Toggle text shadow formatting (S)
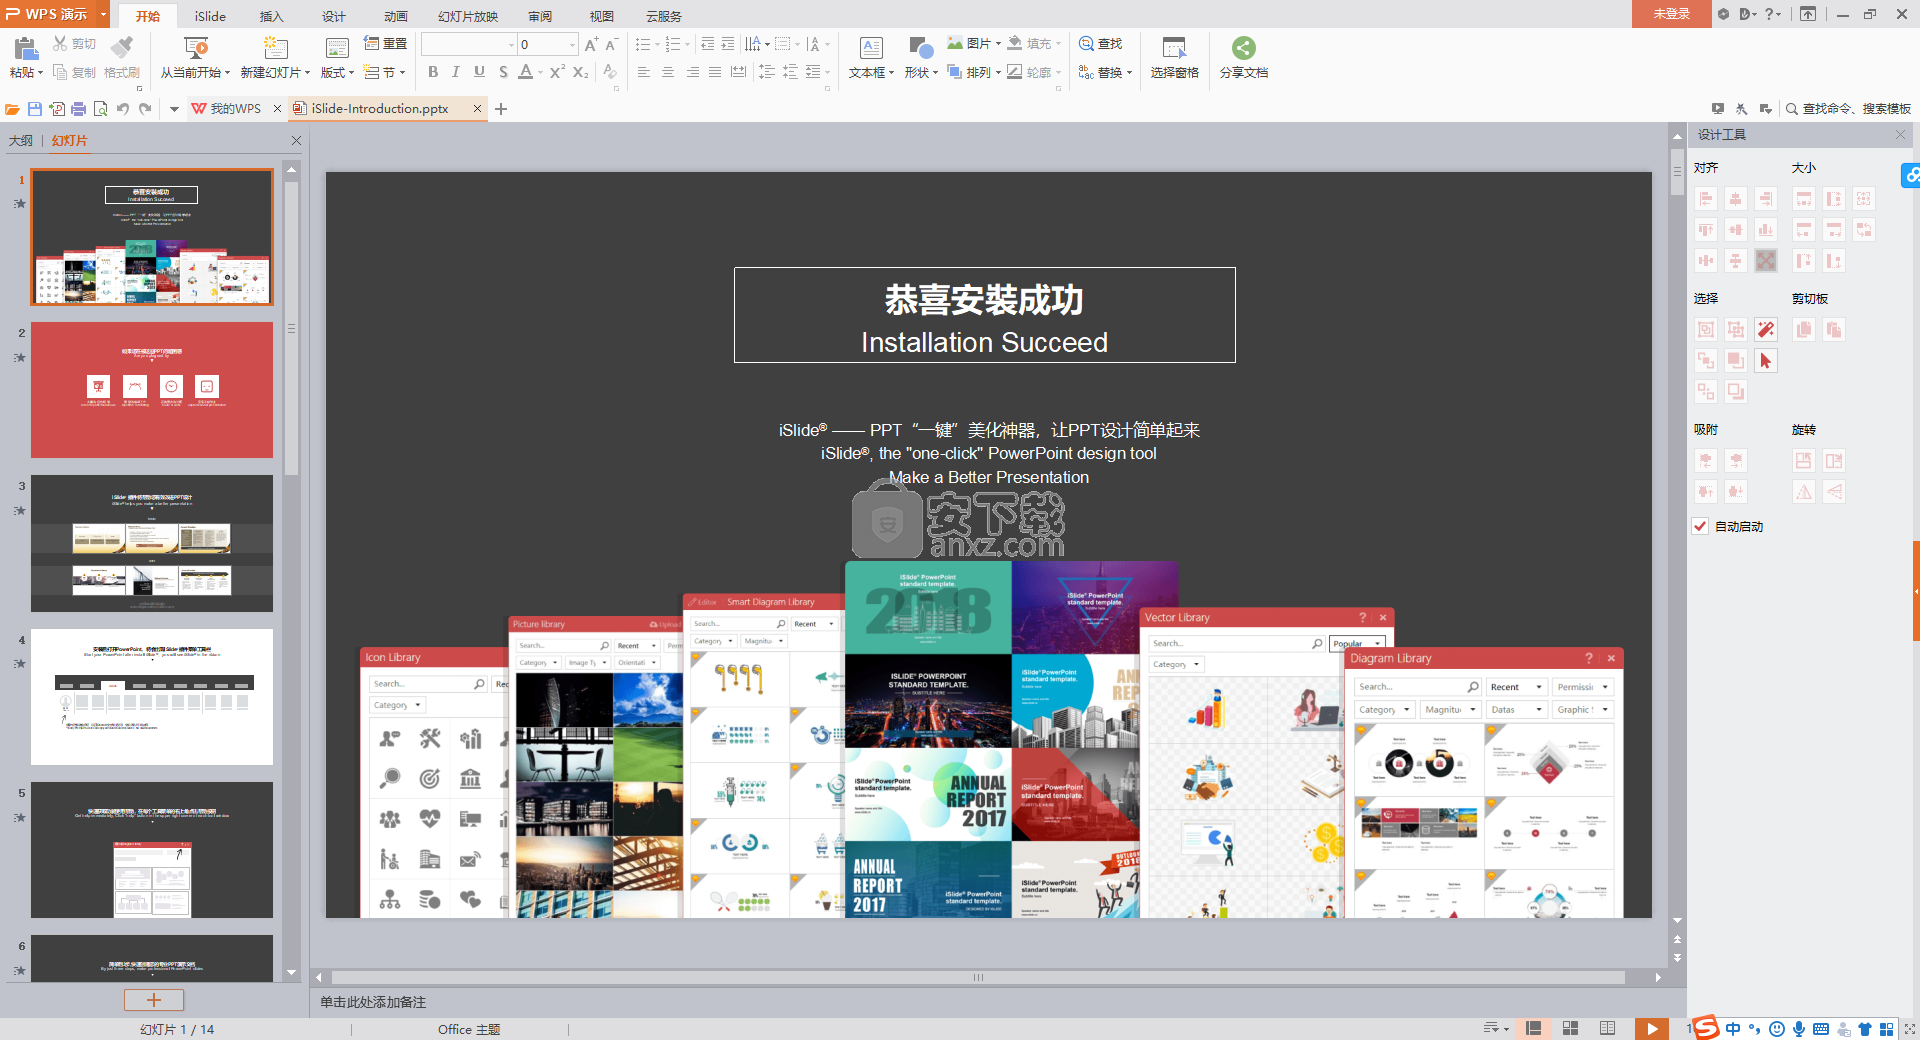This screenshot has height=1040, width=1920. (503, 72)
